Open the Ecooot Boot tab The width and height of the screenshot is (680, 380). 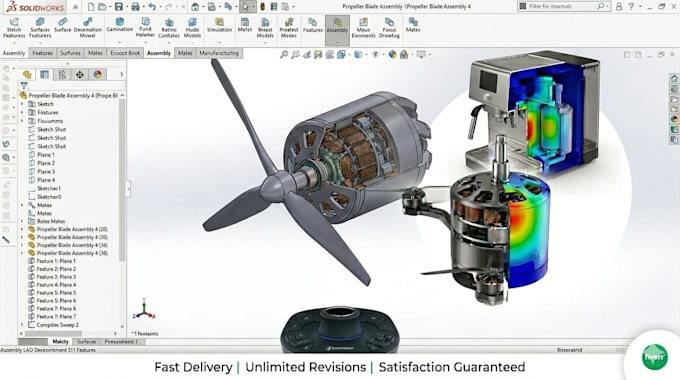[x=125, y=53]
